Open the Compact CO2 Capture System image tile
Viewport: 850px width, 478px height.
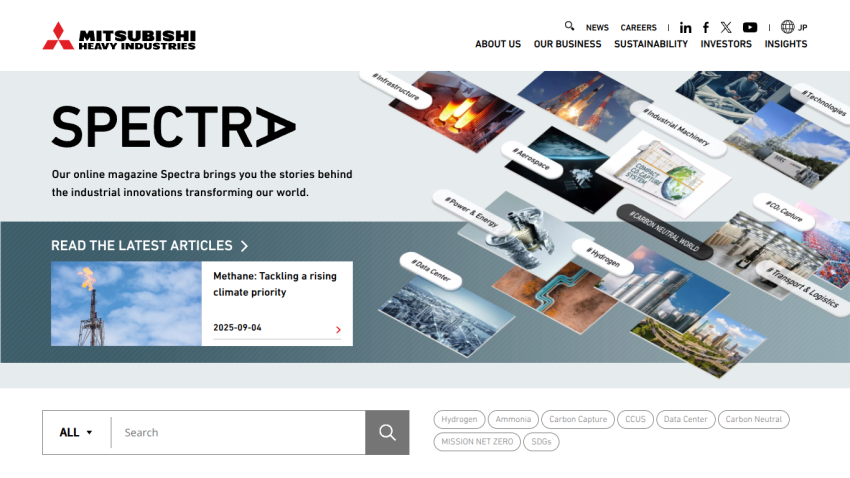coord(664,173)
